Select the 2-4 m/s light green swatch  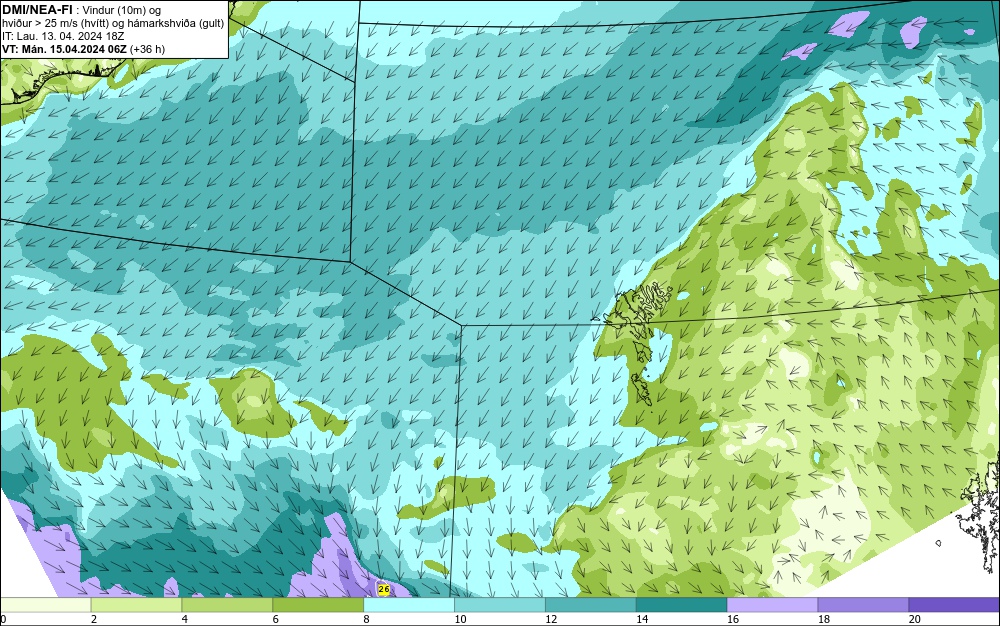click(136, 605)
